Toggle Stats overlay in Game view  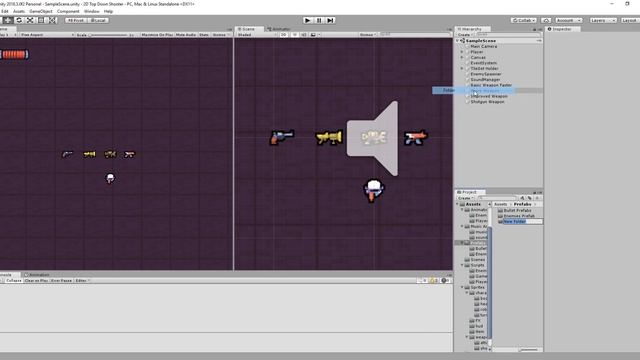[204, 35]
